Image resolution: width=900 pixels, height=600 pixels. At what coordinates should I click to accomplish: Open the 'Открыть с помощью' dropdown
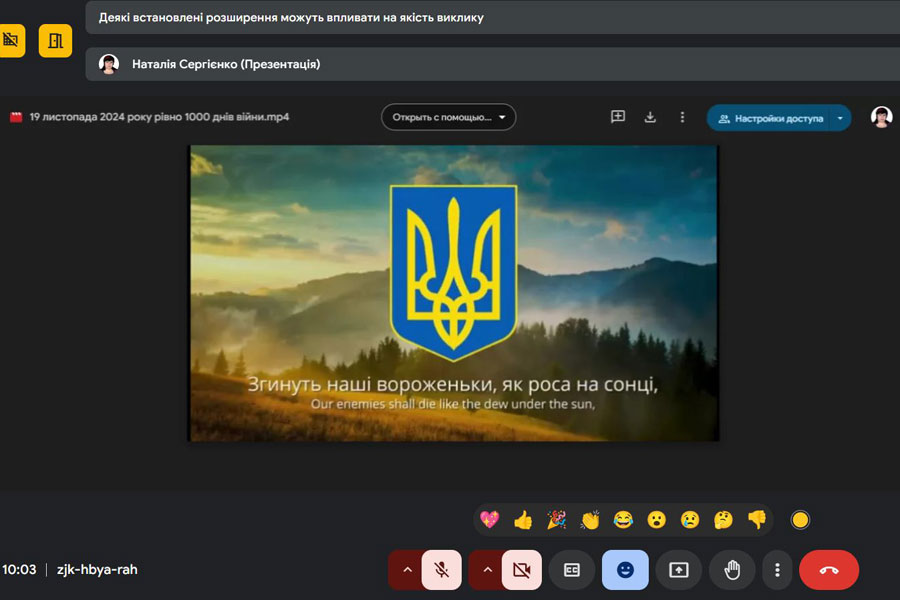tap(448, 117)
